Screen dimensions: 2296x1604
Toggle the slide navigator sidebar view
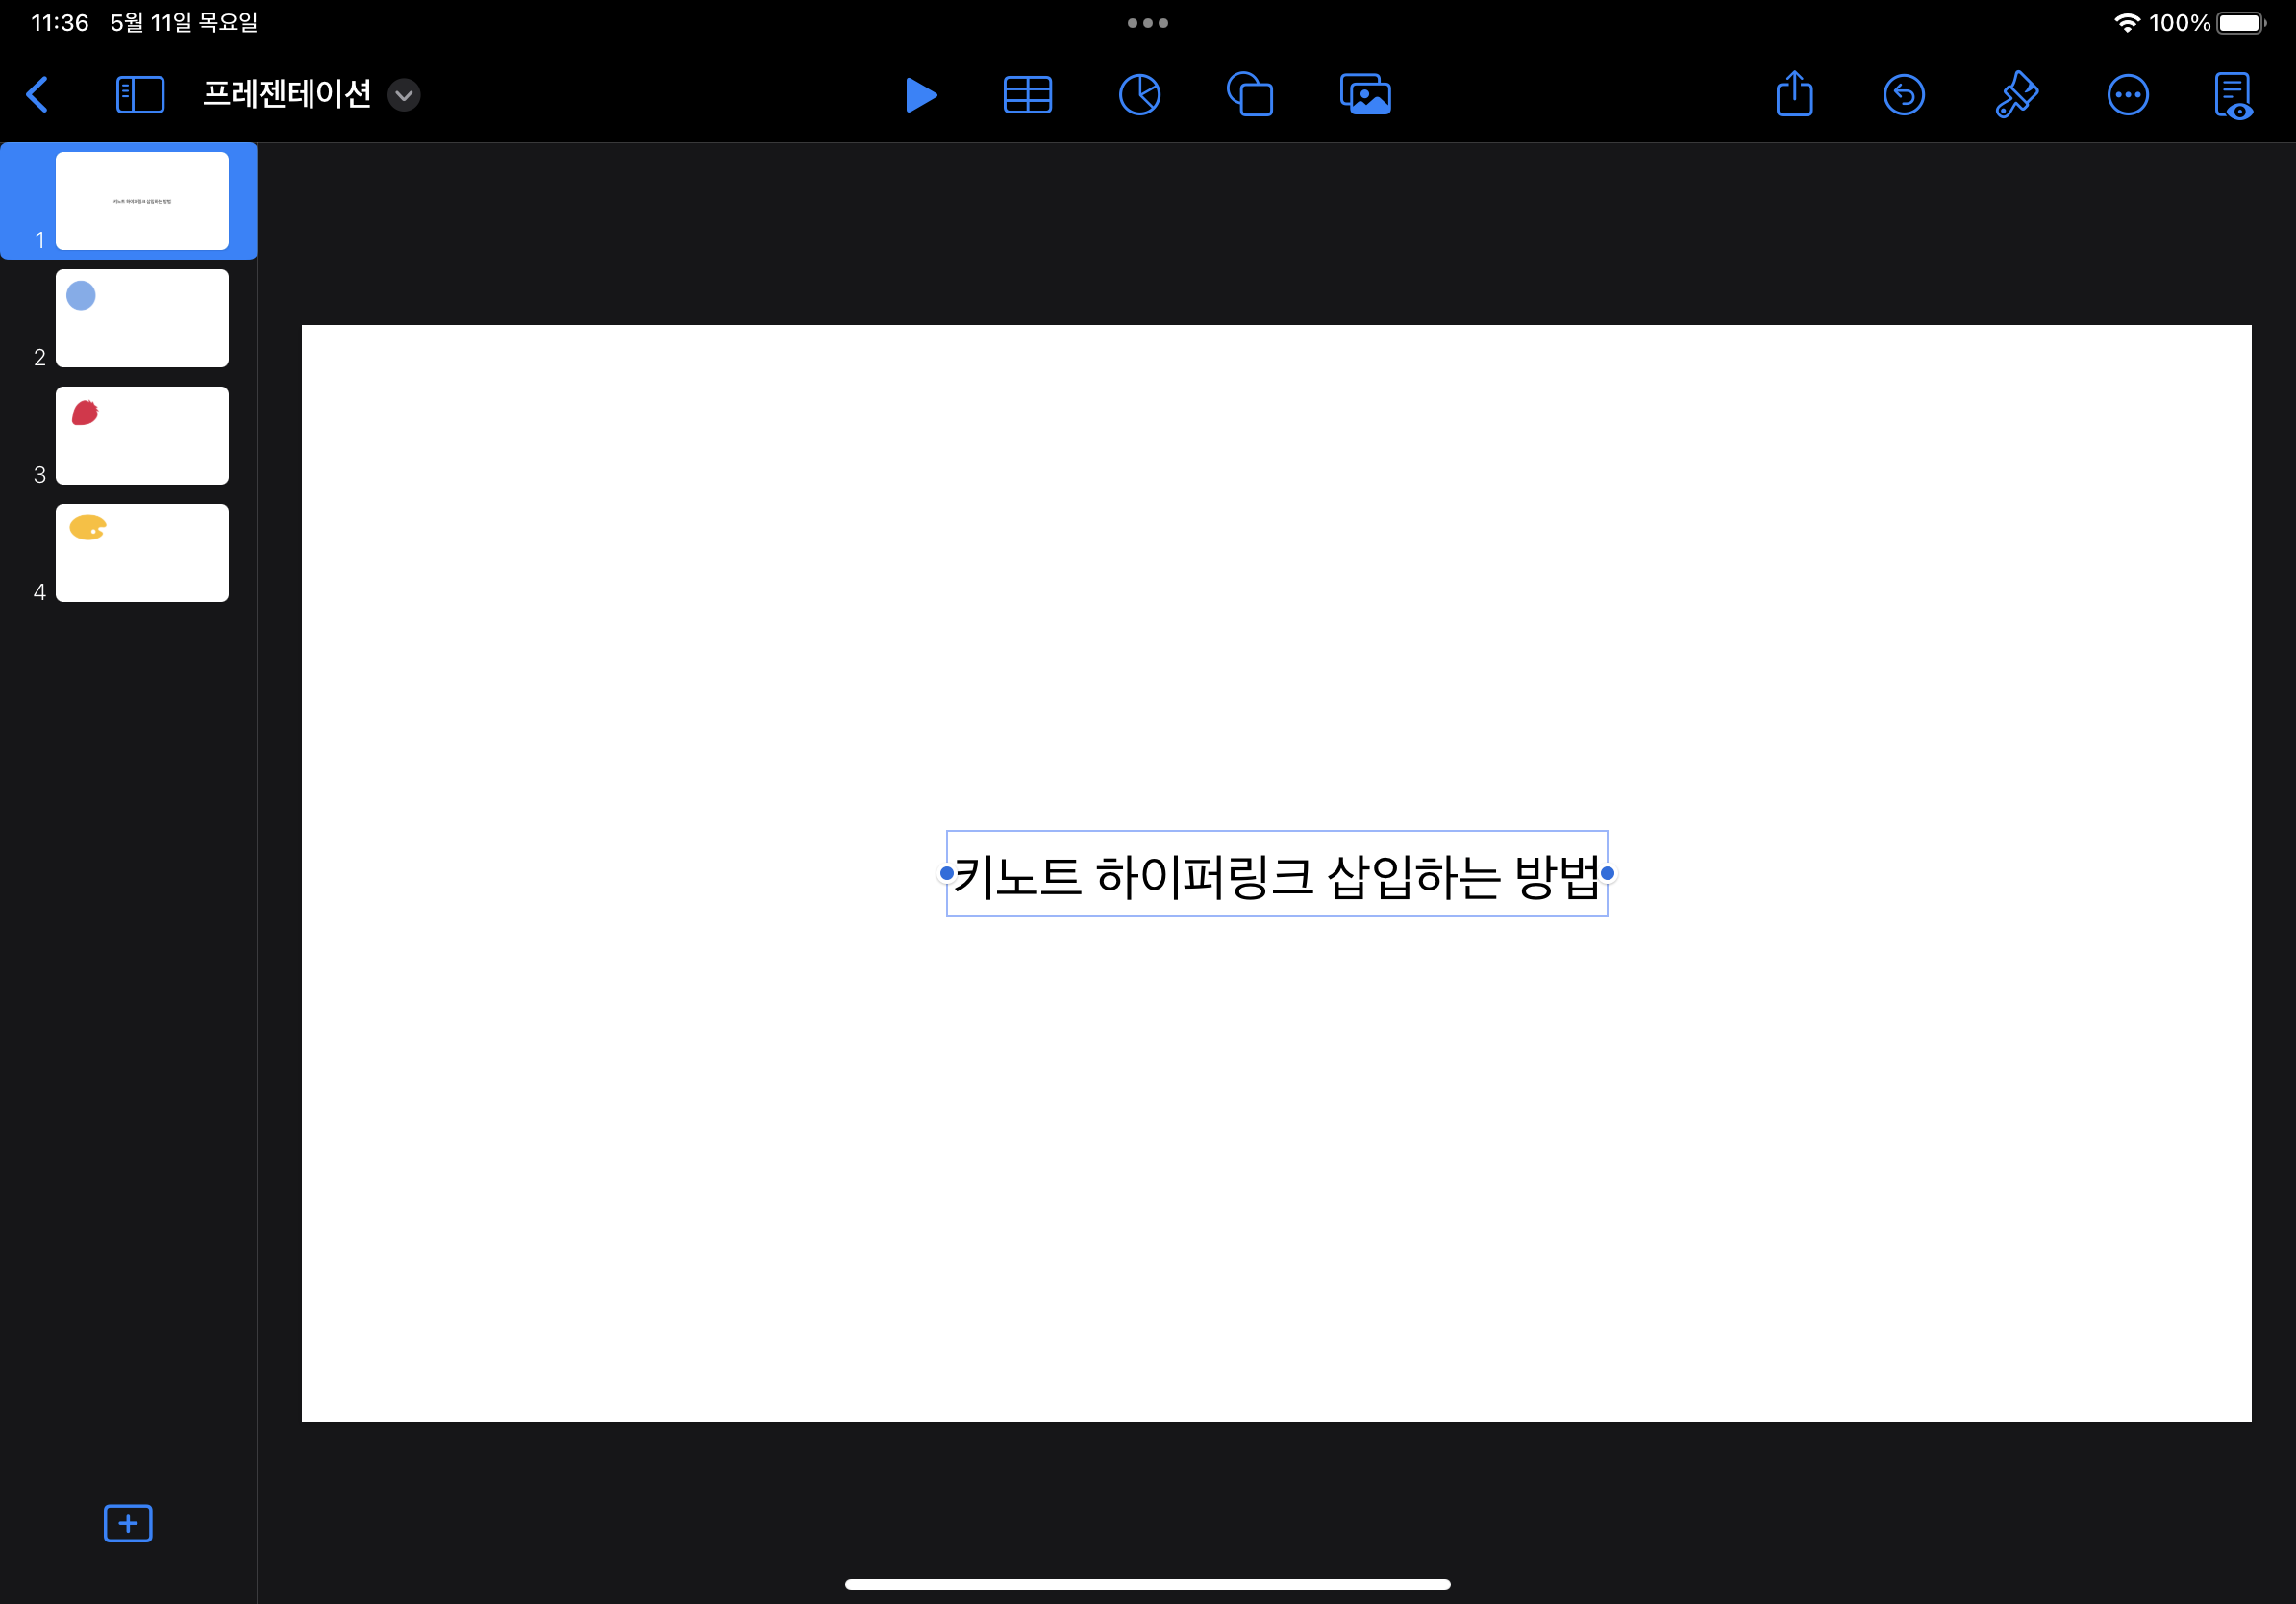tap(139, 94)
